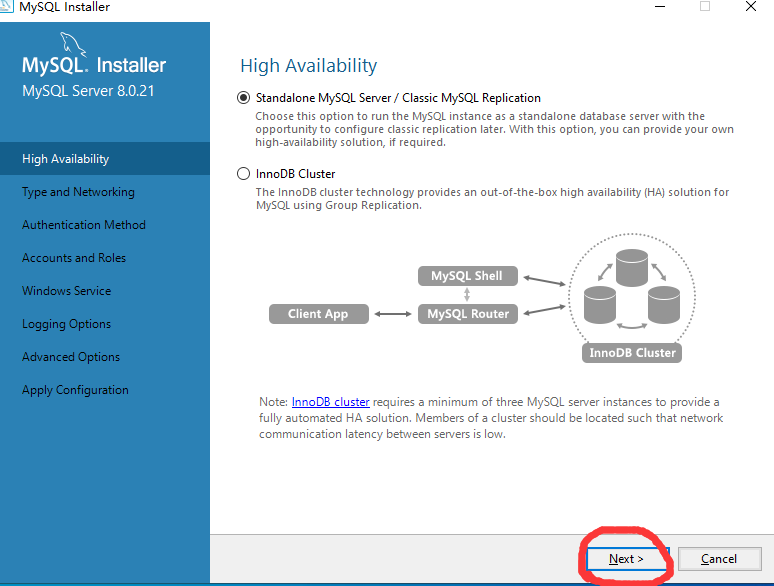Click the MySQL Installer title bar icon

pyautogui.click(x=6, y=6)
